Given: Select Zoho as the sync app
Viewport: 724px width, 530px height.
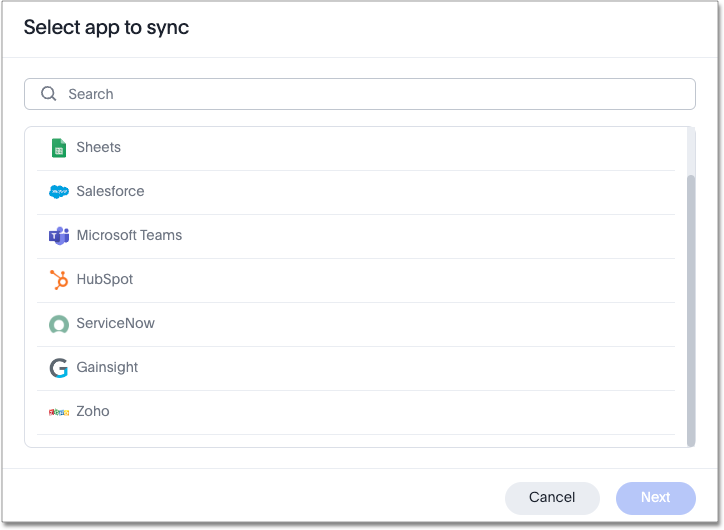Looking at the screenshot, I should coord(93,412).
